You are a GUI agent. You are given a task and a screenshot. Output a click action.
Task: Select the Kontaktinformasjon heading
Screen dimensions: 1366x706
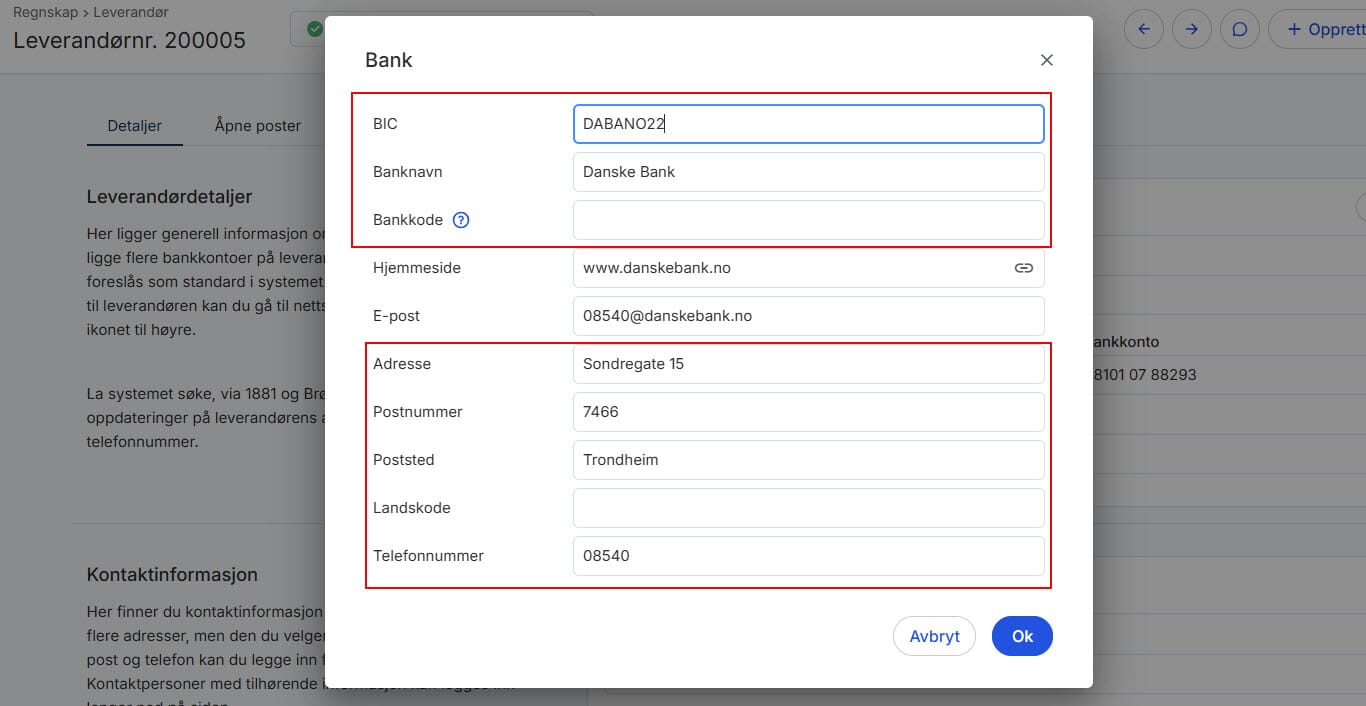click(x=172, y=575)
